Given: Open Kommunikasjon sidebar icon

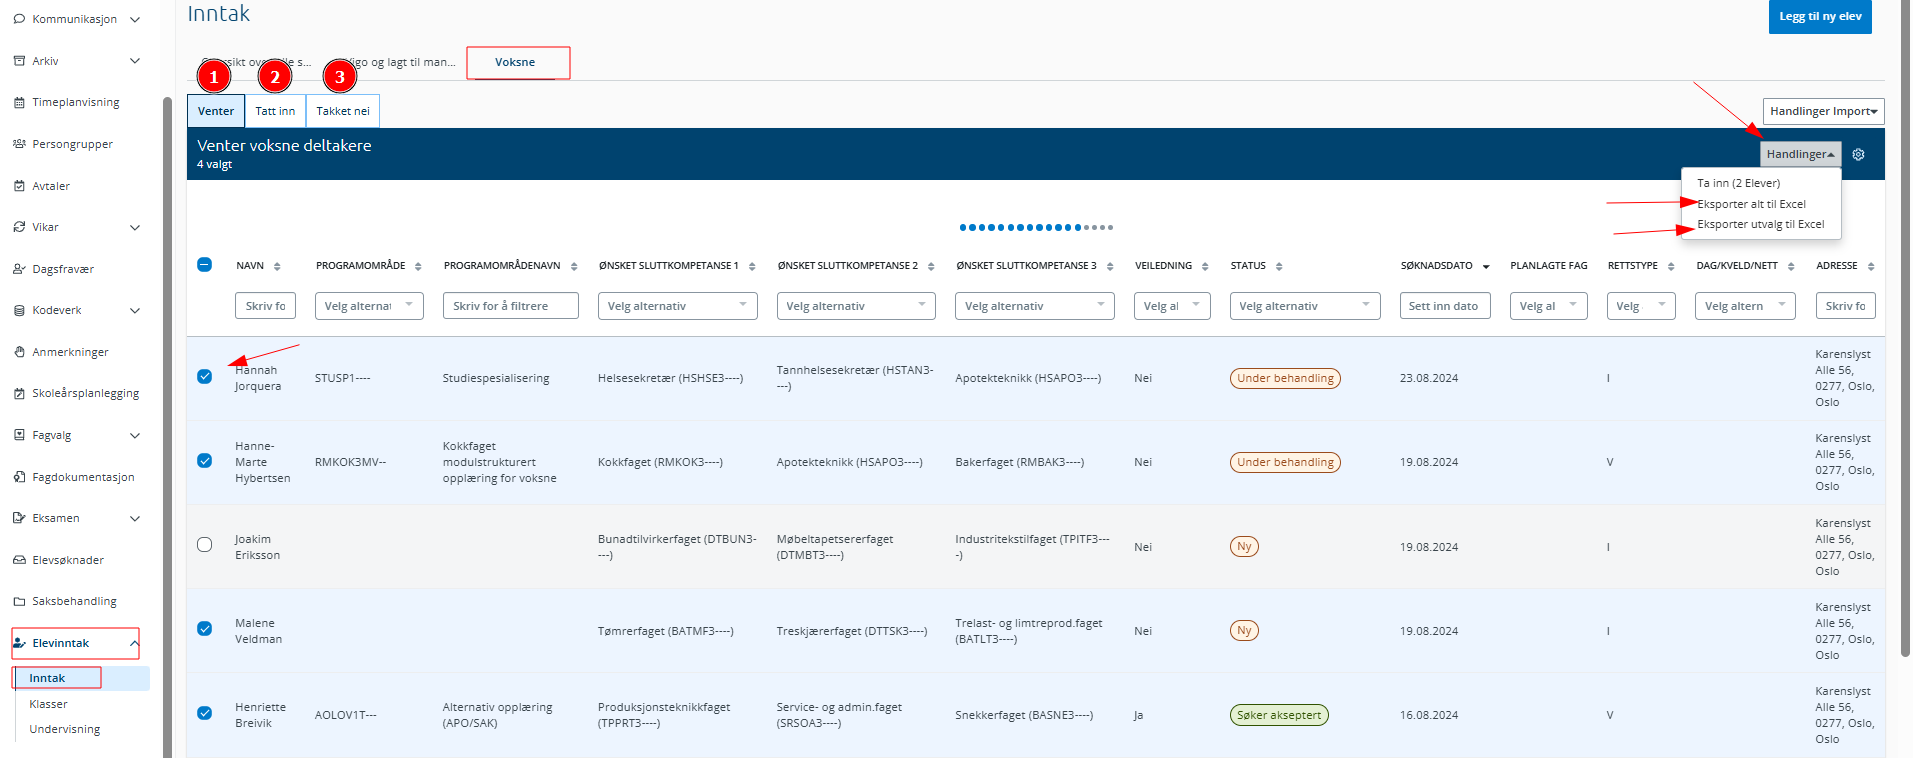Looking at the screenshot, I should (19, 19).
